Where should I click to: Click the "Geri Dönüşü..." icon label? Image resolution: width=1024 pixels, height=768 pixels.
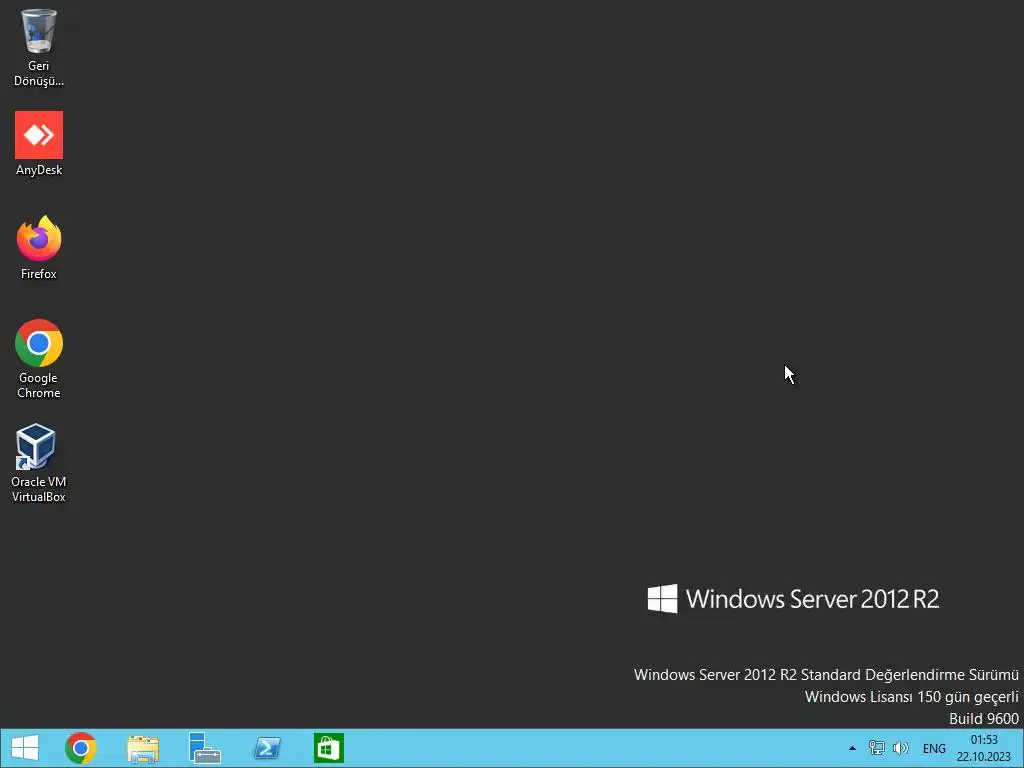coord(39,73)
